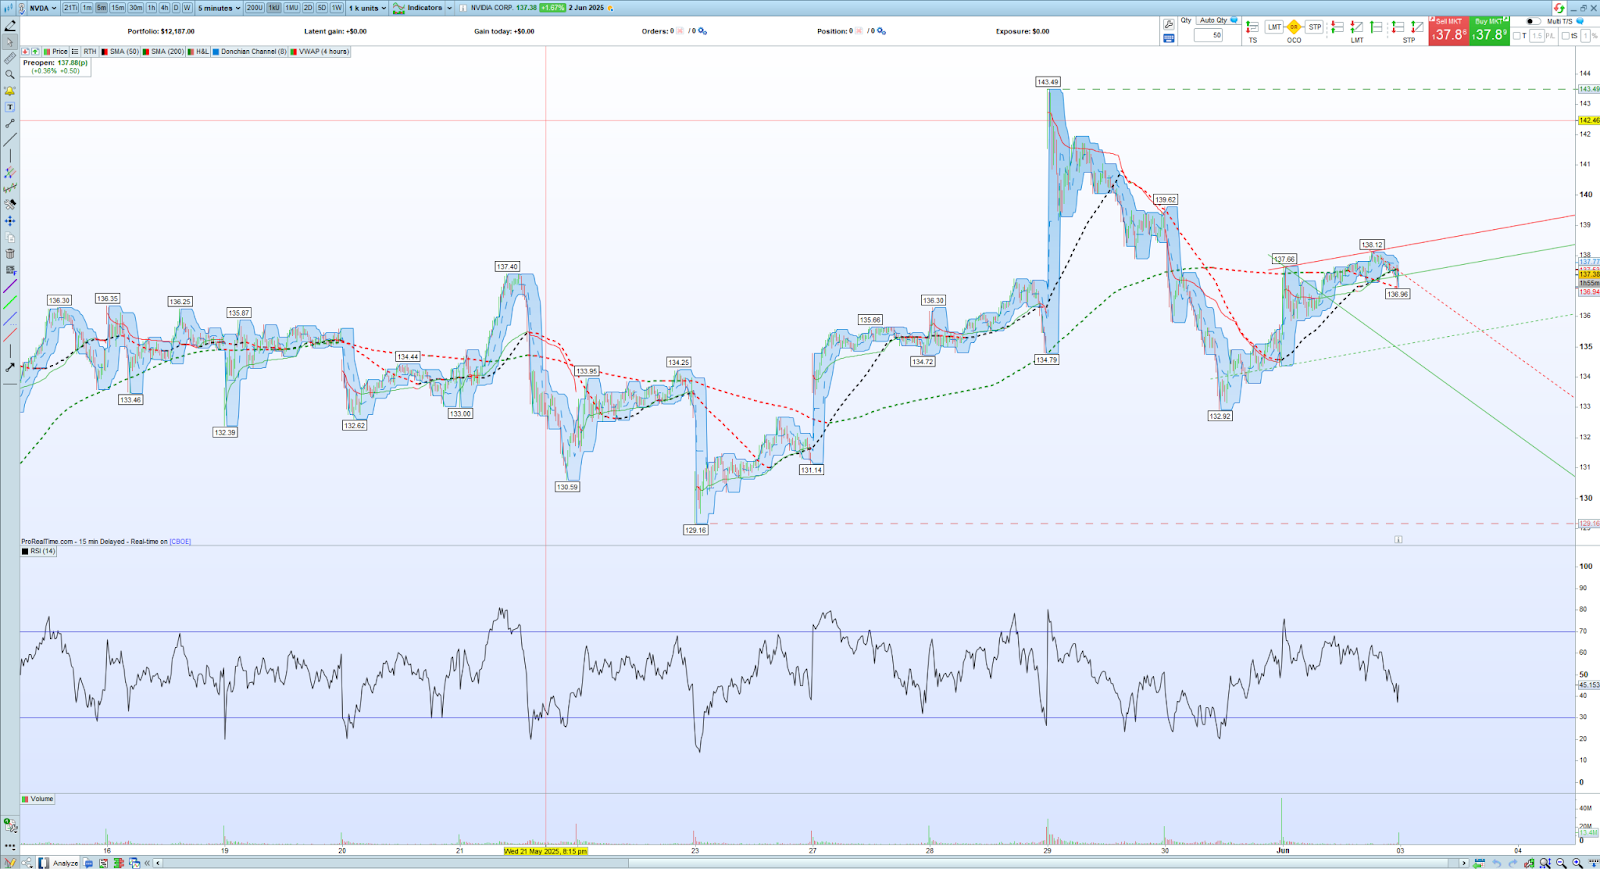
Task: Open the Auto Qty dropdown
Action: [1218, 20]
